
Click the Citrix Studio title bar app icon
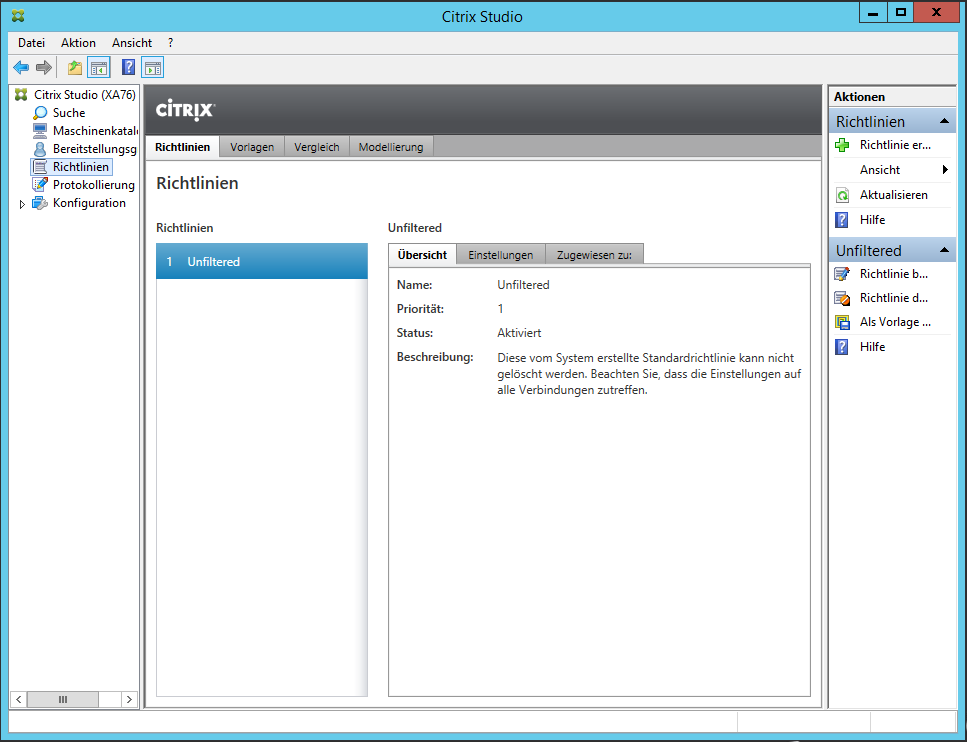pyautogui.click(x=19, y=16)
